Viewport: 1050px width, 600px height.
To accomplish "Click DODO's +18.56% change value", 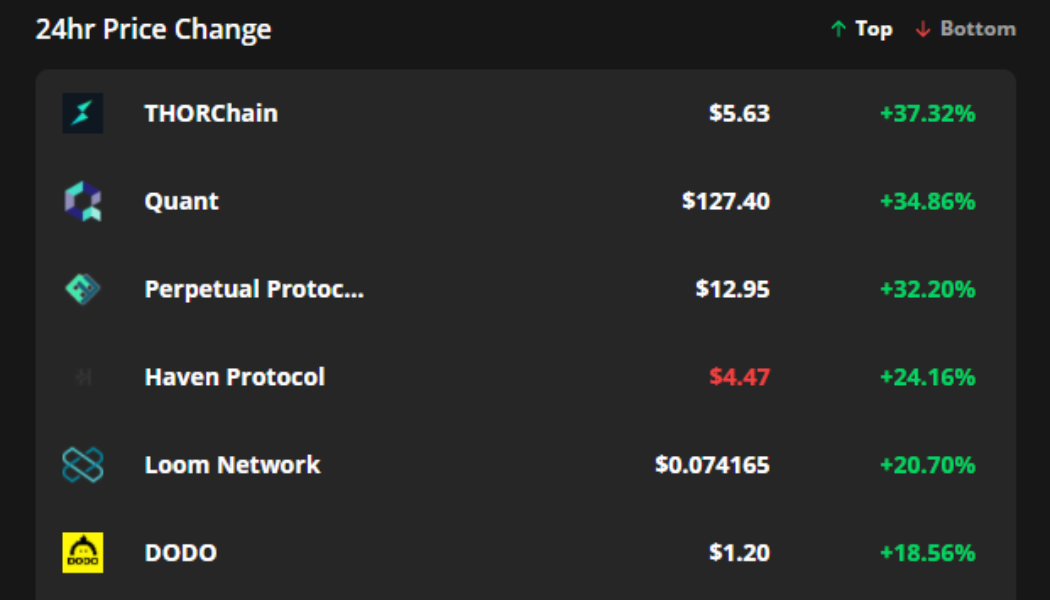I will coord(927,553).
